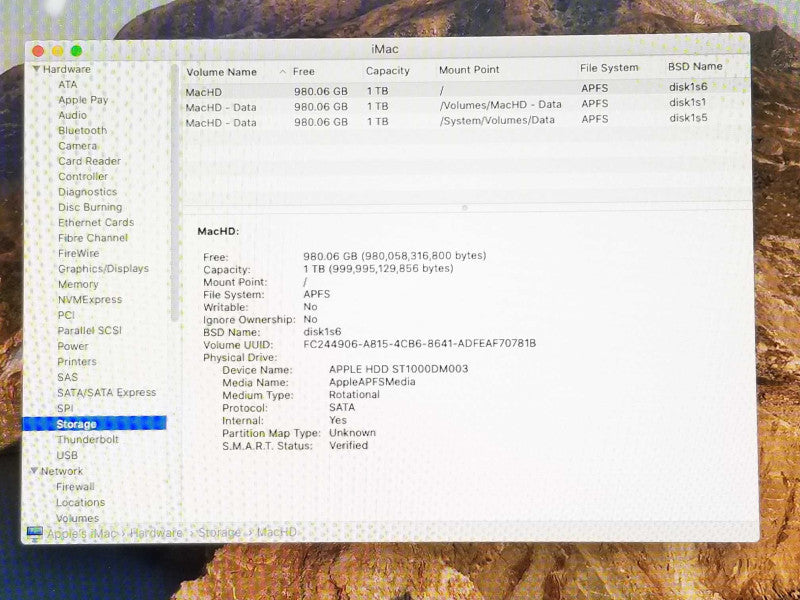Viewport: 800px width, 600px height.
Task: Click the green zoom window button
Action: (x=77, y=51)
